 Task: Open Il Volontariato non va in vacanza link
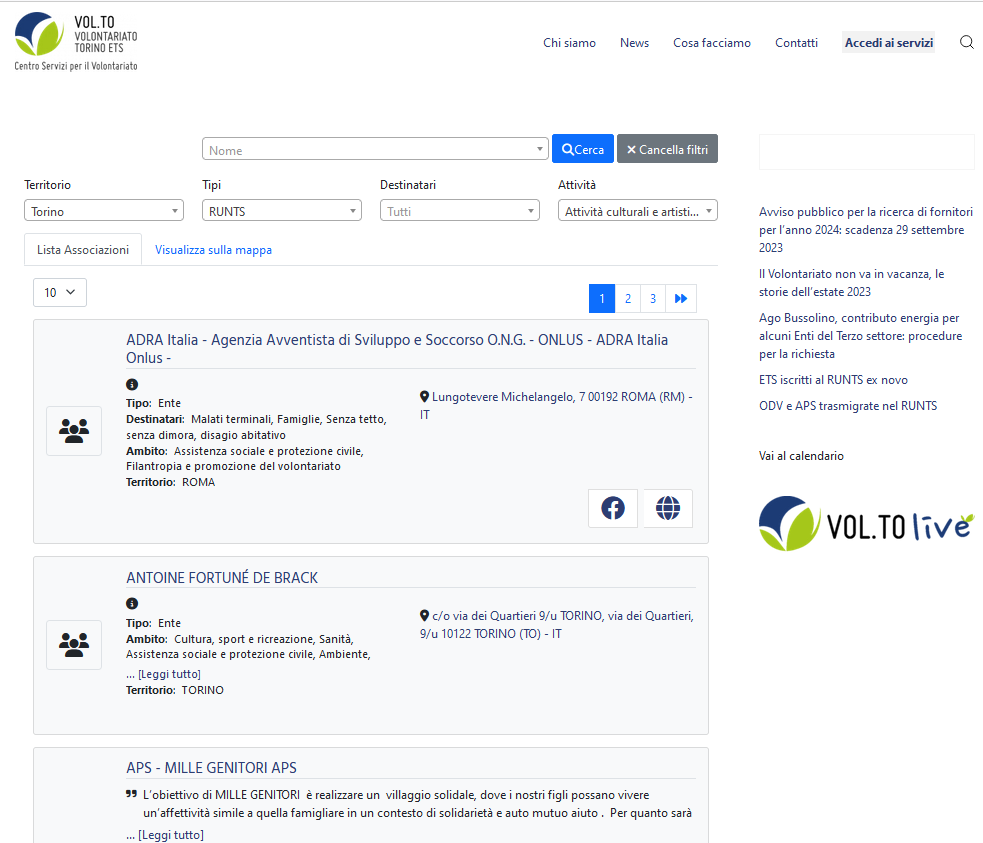point(851,283)
